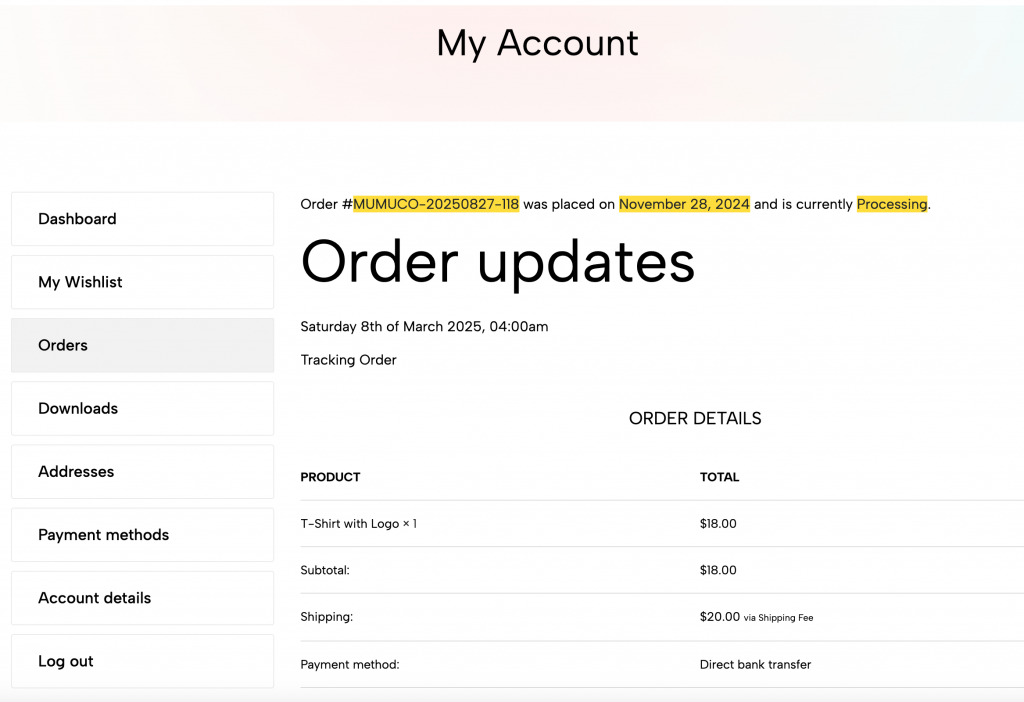View the Addresses page

click(x=142, y=471)
